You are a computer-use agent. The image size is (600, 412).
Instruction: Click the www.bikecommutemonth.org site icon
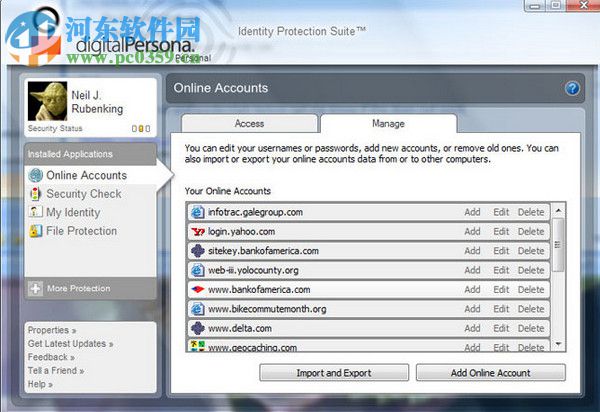click(197, 309)
